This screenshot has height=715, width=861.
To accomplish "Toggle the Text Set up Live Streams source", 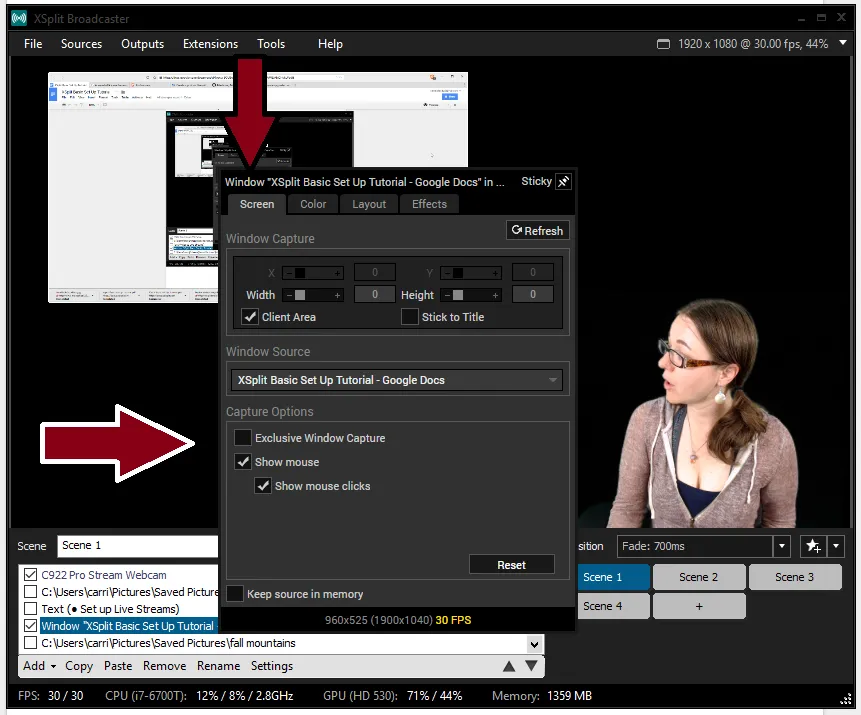I will pyautogui.click(x=31, y=609).
